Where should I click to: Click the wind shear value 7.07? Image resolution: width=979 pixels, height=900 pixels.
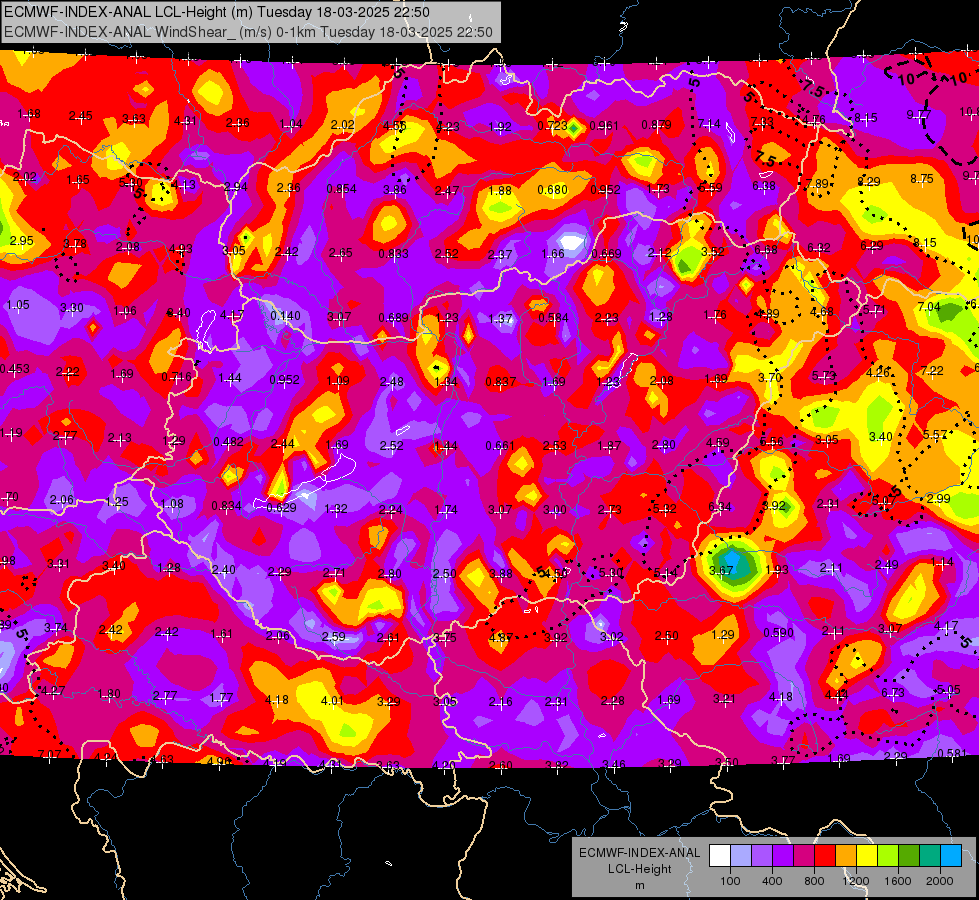[x=49, y=754]
